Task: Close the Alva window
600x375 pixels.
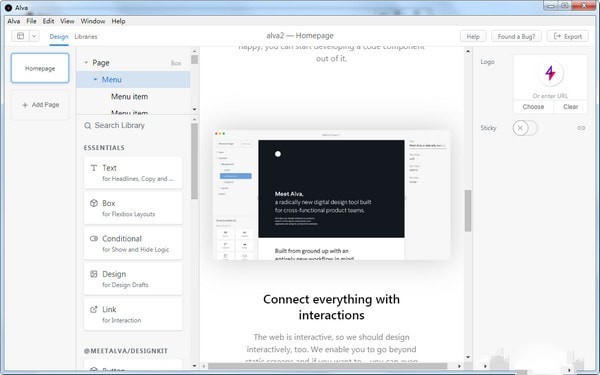Action: pyautogui.click(x=584, y=6)
